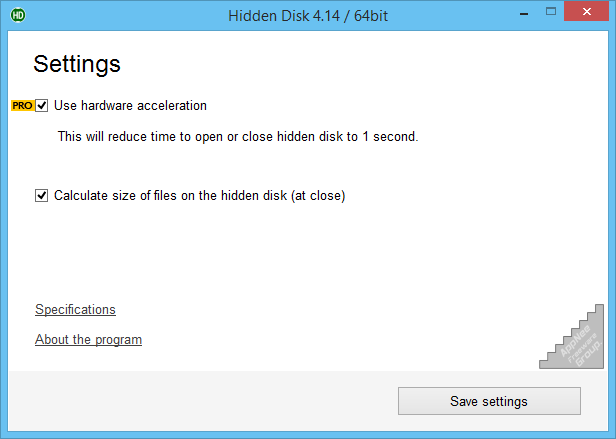Close the Hidden Disk window

point(587,11)
